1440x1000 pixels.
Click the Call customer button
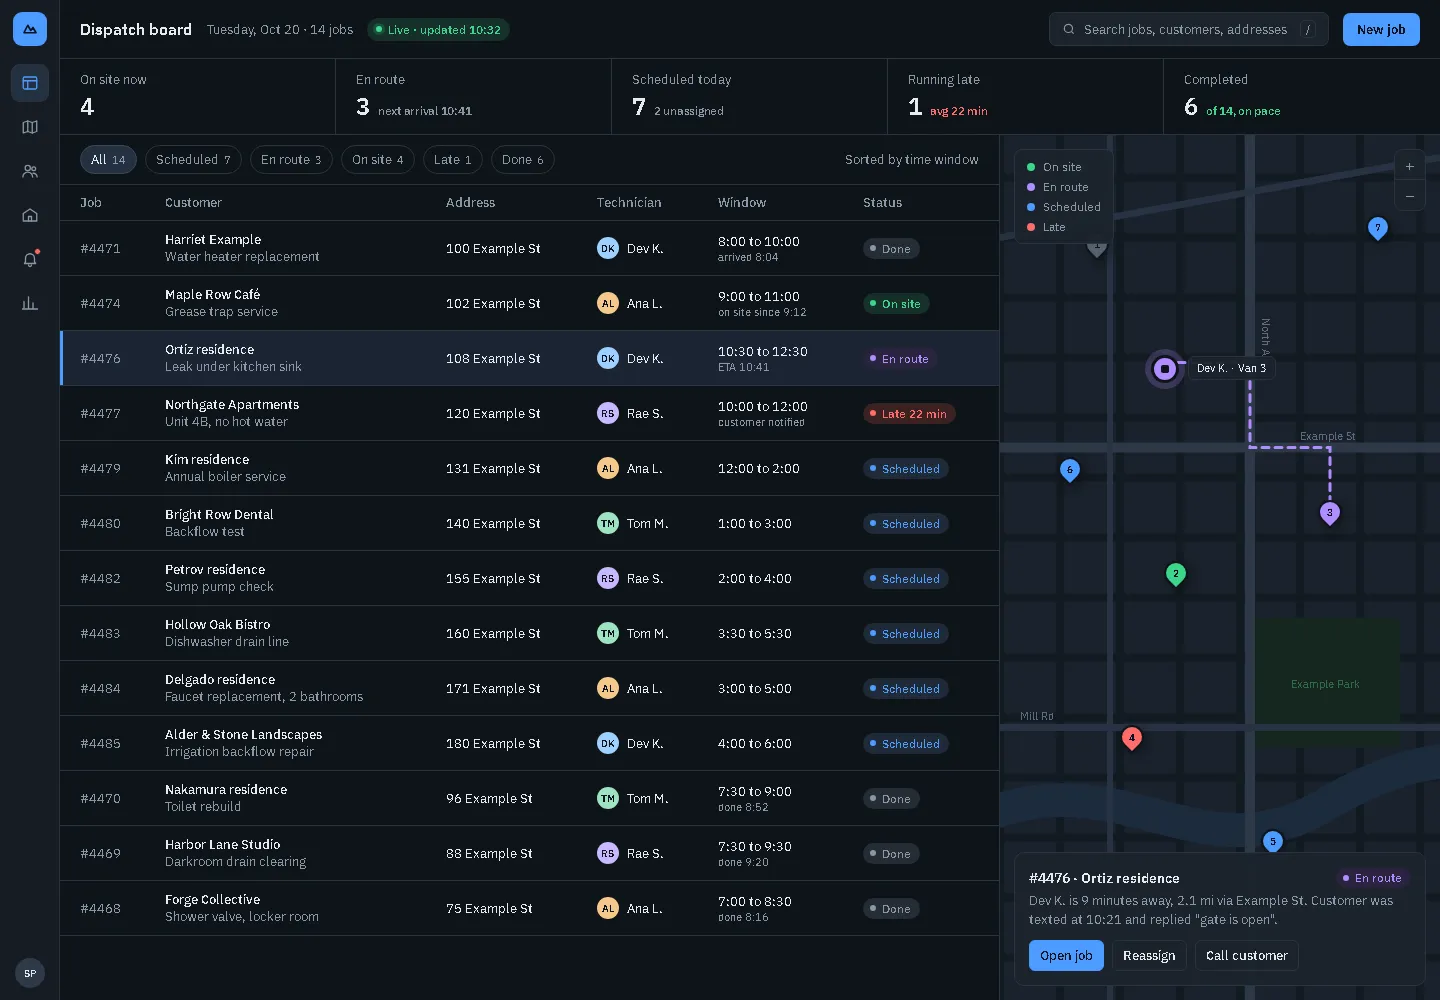pos(1247,956)
